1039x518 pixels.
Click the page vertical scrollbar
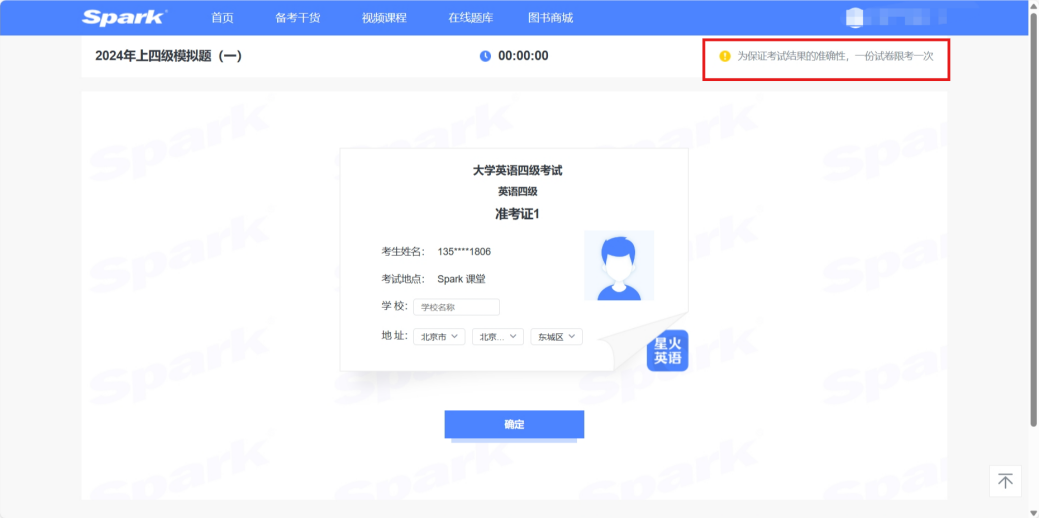coord(1033,200)
